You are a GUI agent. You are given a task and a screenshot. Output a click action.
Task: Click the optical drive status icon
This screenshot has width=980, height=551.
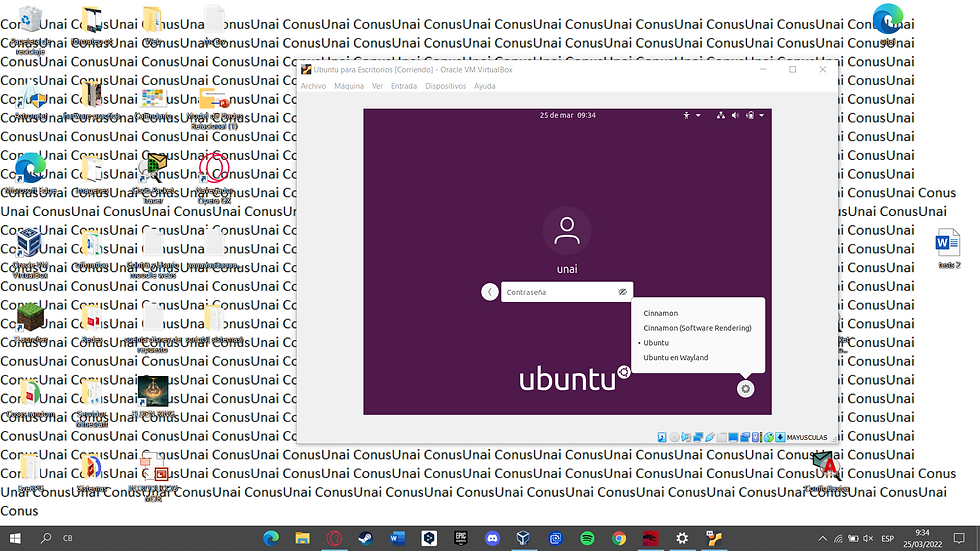click(674, 437)
